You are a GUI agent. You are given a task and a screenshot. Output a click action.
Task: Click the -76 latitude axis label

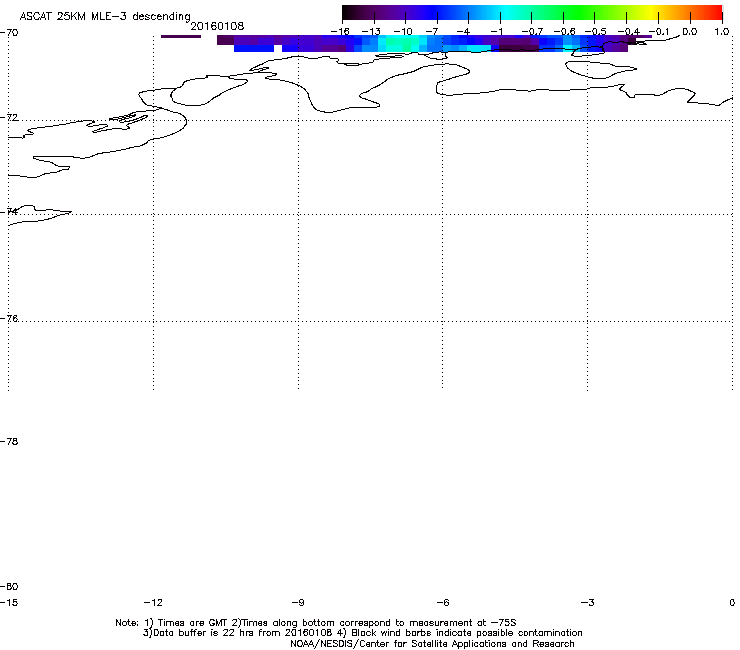point(9,319)
